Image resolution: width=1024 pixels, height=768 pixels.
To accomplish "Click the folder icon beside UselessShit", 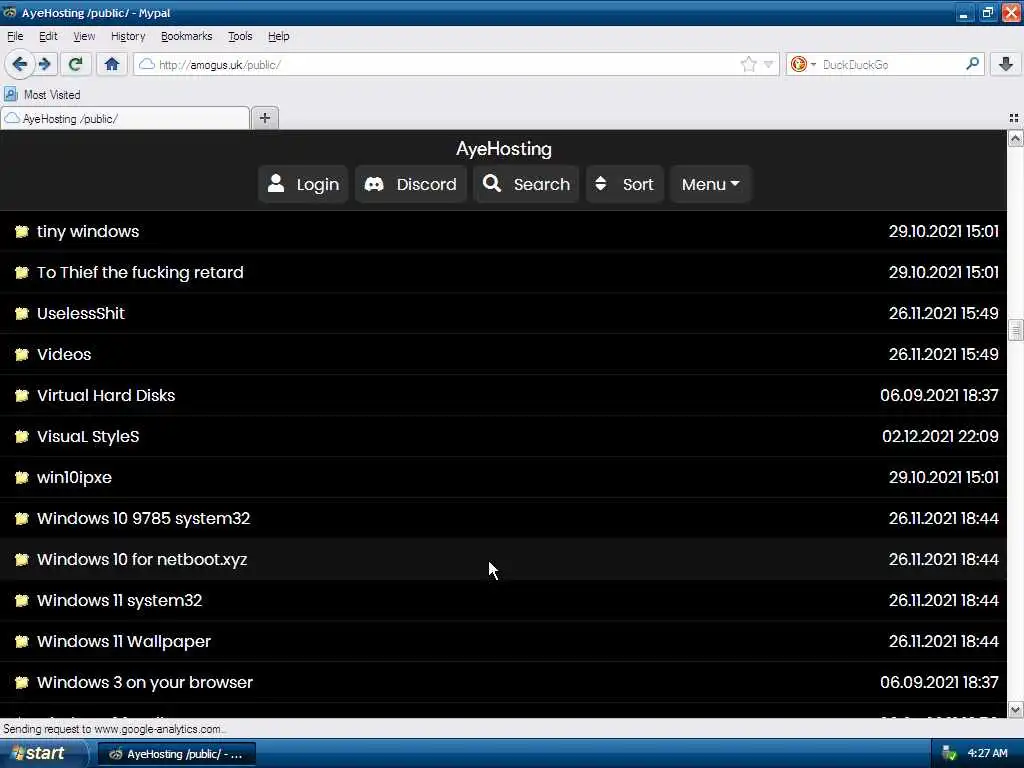I will click(x=22, y=313).
